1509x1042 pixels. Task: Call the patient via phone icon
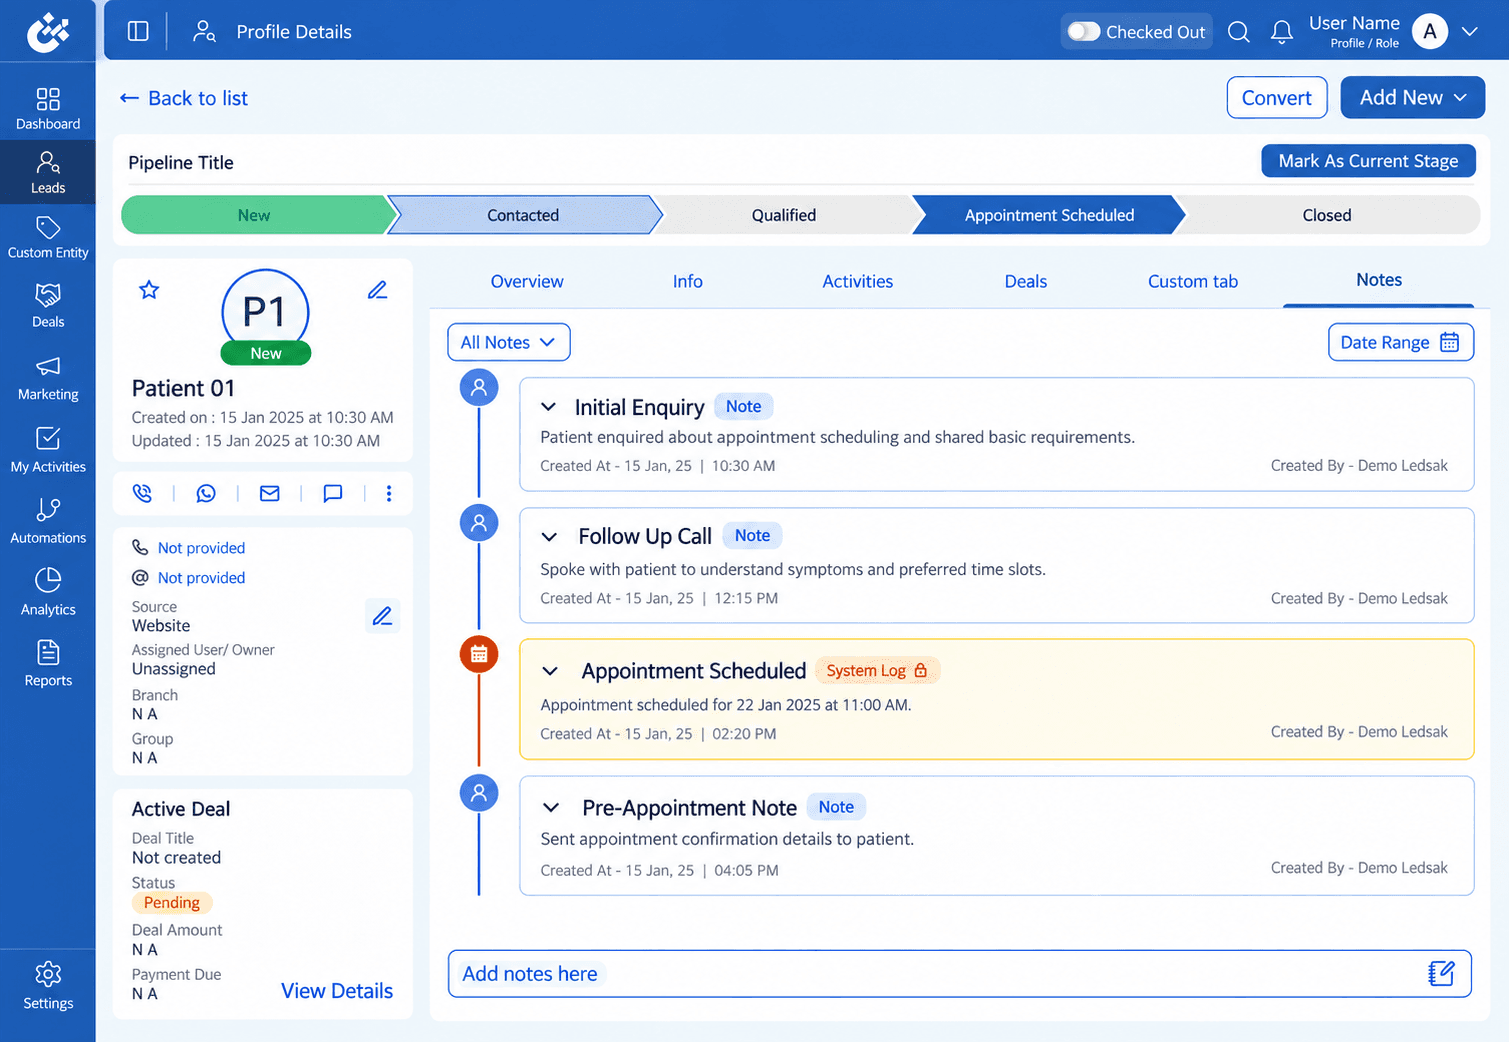(142, 493)
